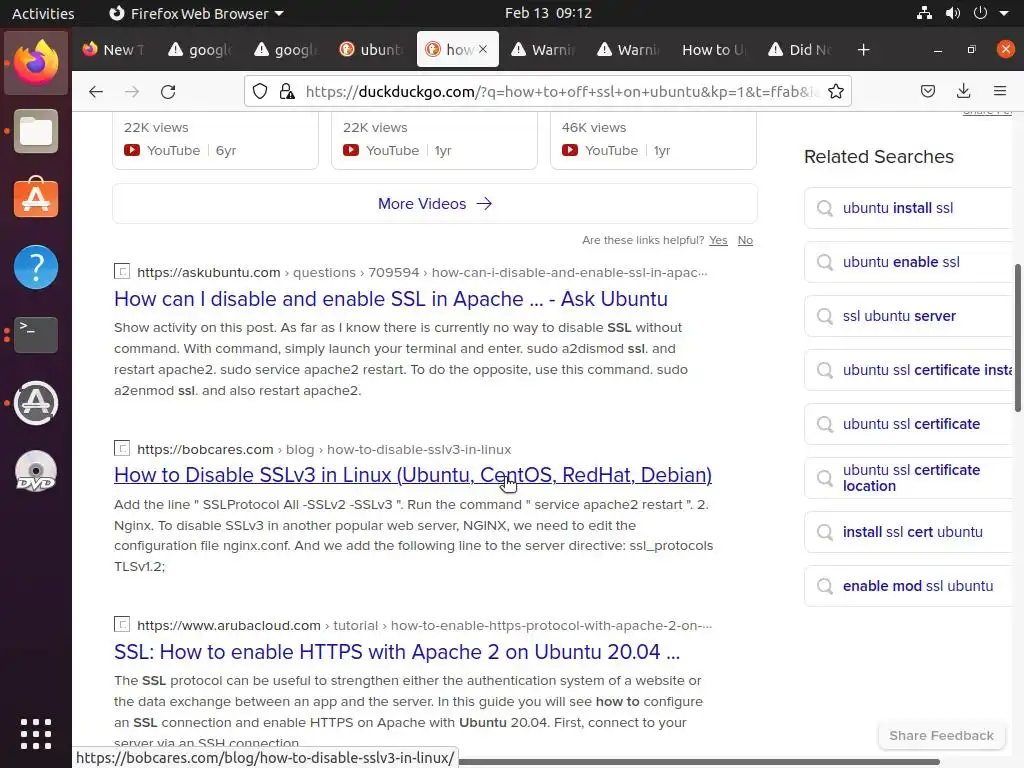1024x768 pixels.
Task: Switch to the first 'Warni' tab
Action: (543, 50)
